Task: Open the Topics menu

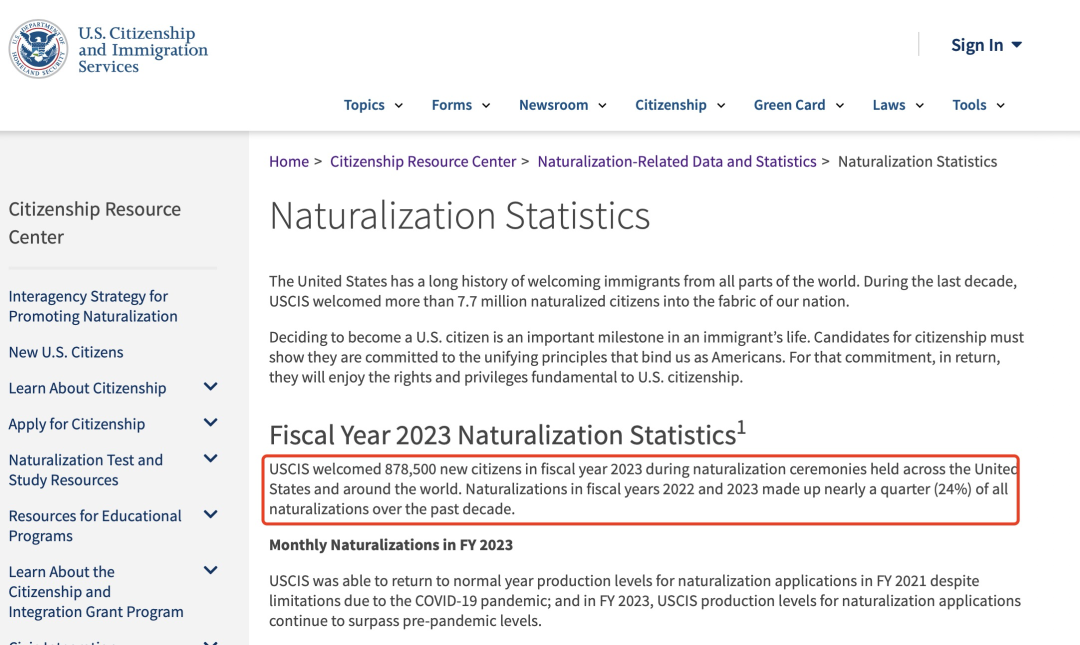Action: pos(373,105)
